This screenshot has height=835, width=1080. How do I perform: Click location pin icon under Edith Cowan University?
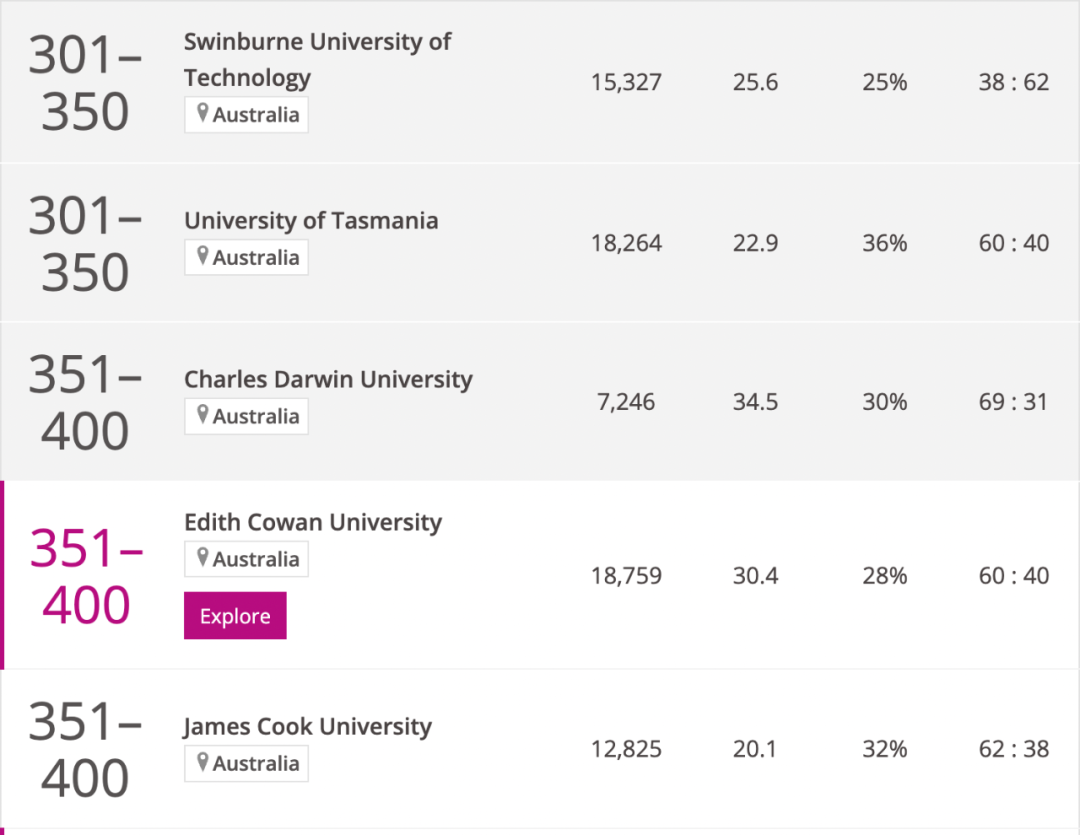(x=203, y=559)
